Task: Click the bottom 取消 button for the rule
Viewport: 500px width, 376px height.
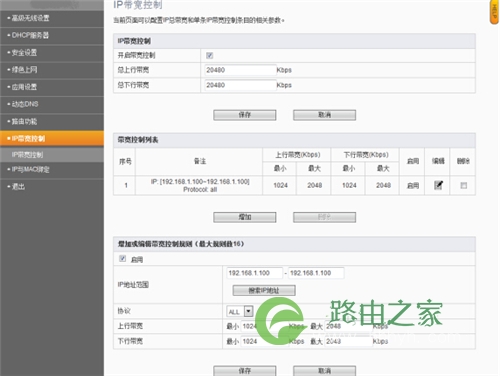Action: point(324,371)
